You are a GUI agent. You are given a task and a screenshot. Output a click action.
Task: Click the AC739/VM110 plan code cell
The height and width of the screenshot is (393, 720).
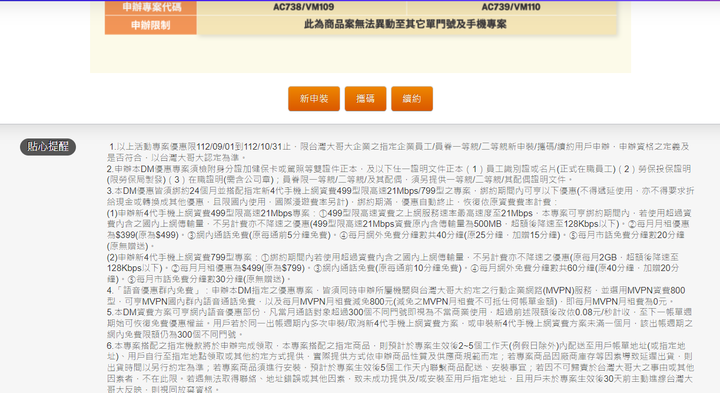click(x=511, y=7)
